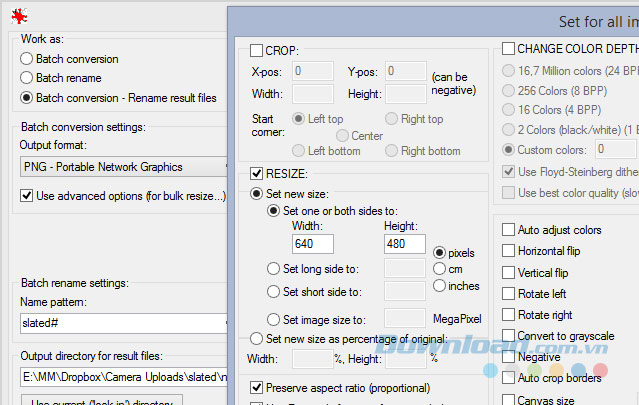Click the IrfanView icon in title bar
Screen dimensions: 639x405
pos(17,15)
